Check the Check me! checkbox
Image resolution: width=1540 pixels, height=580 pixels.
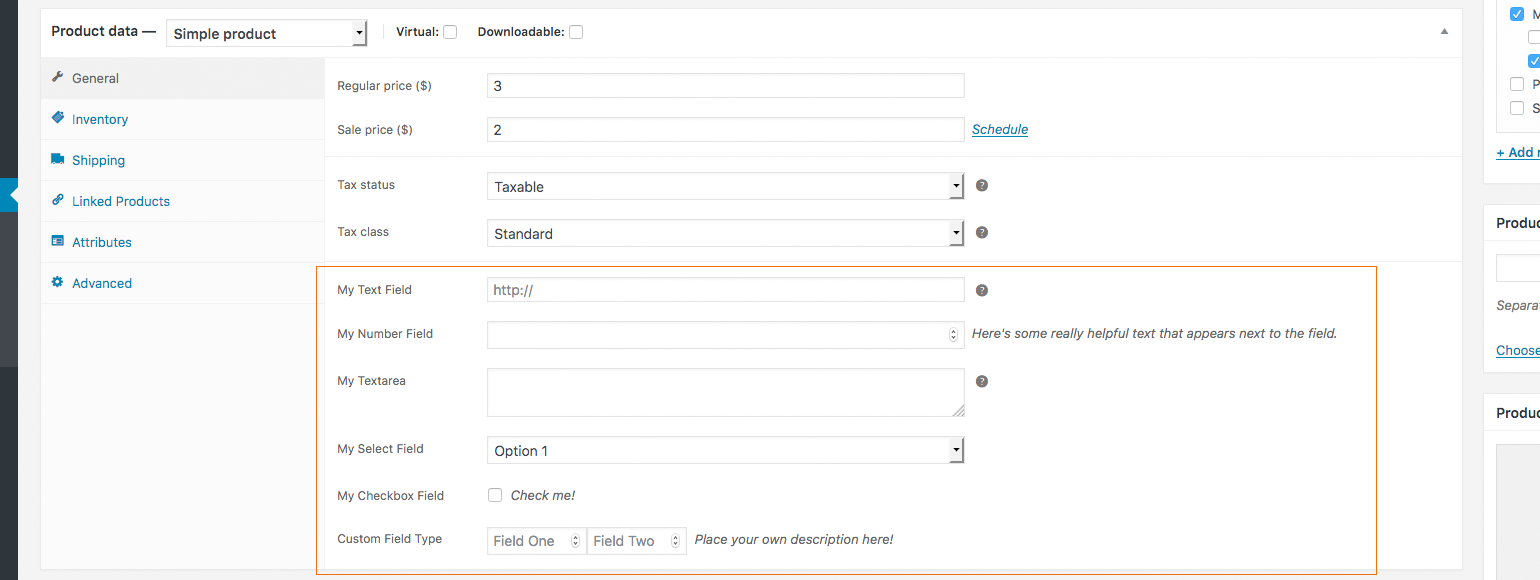[x=495, y=495]
